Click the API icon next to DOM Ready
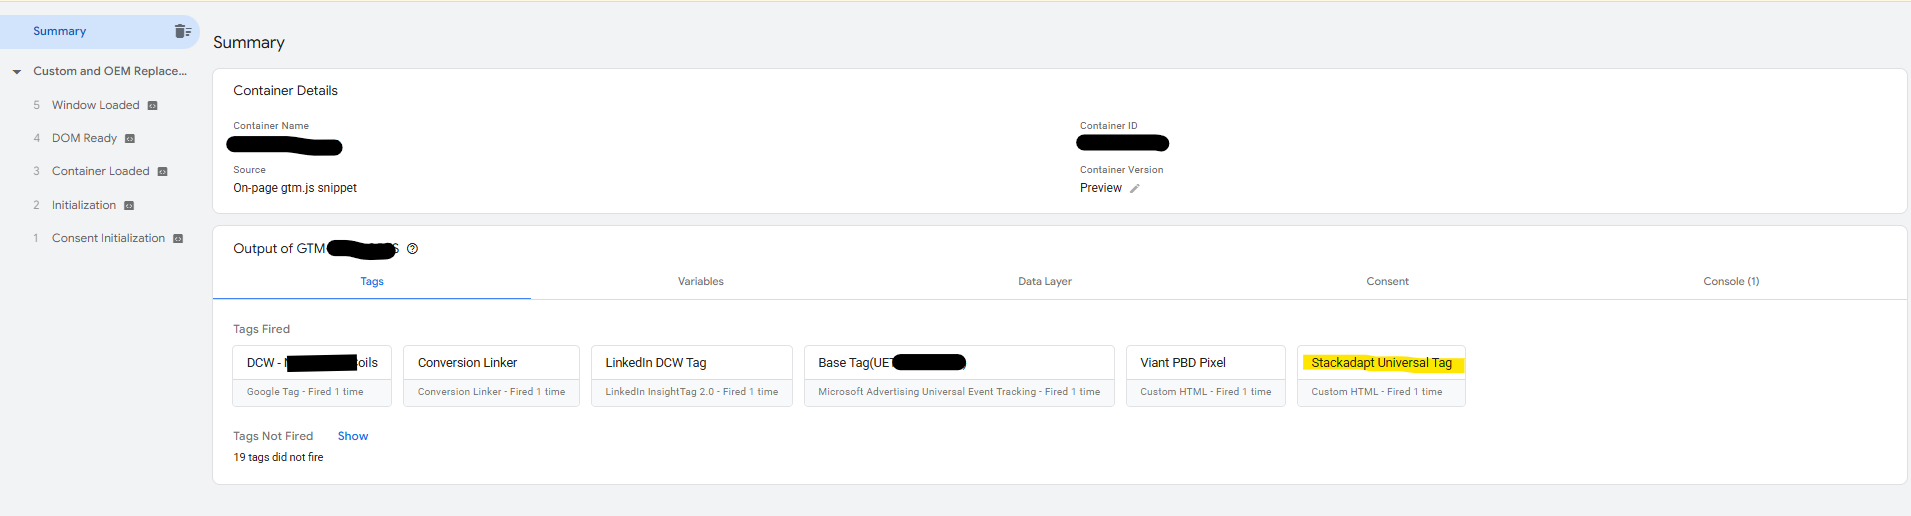 tap(130, 139)
